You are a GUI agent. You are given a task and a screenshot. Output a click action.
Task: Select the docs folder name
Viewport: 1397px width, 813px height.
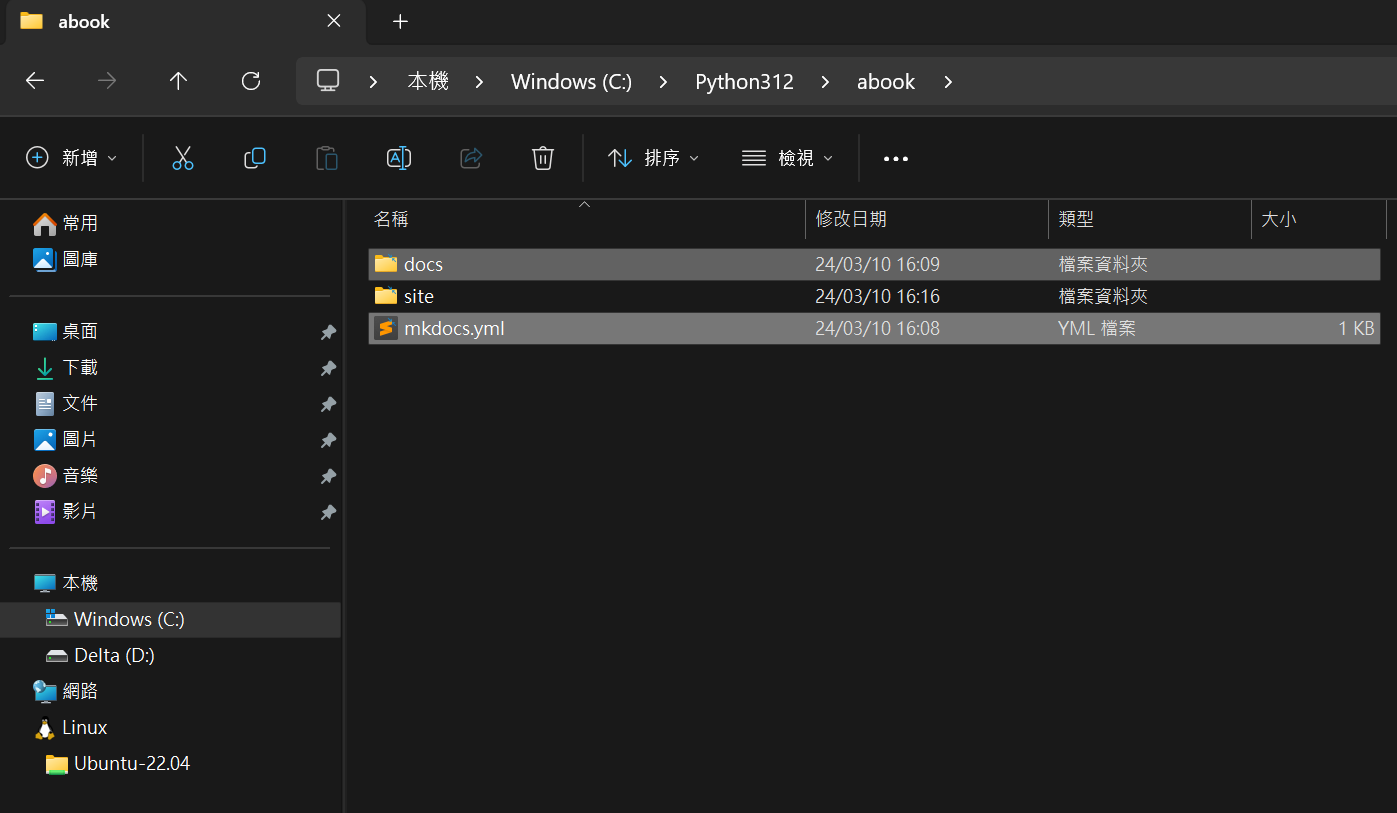[423, 264]
